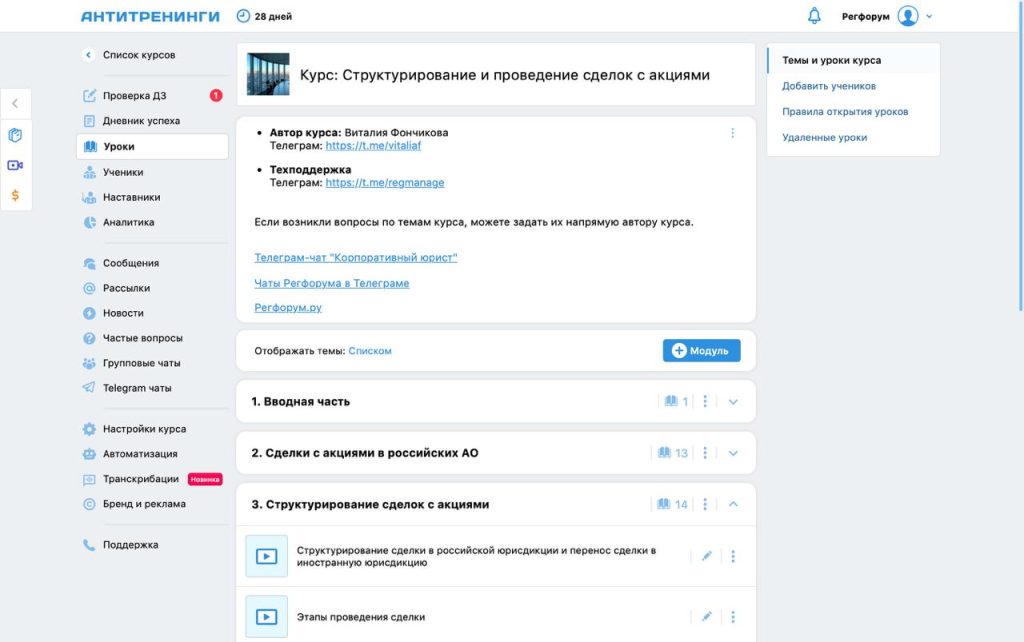1024x642 pixels.
Task: Click the course cover thumbnail image
Action: pyautogui.click(x=268, y=75)
